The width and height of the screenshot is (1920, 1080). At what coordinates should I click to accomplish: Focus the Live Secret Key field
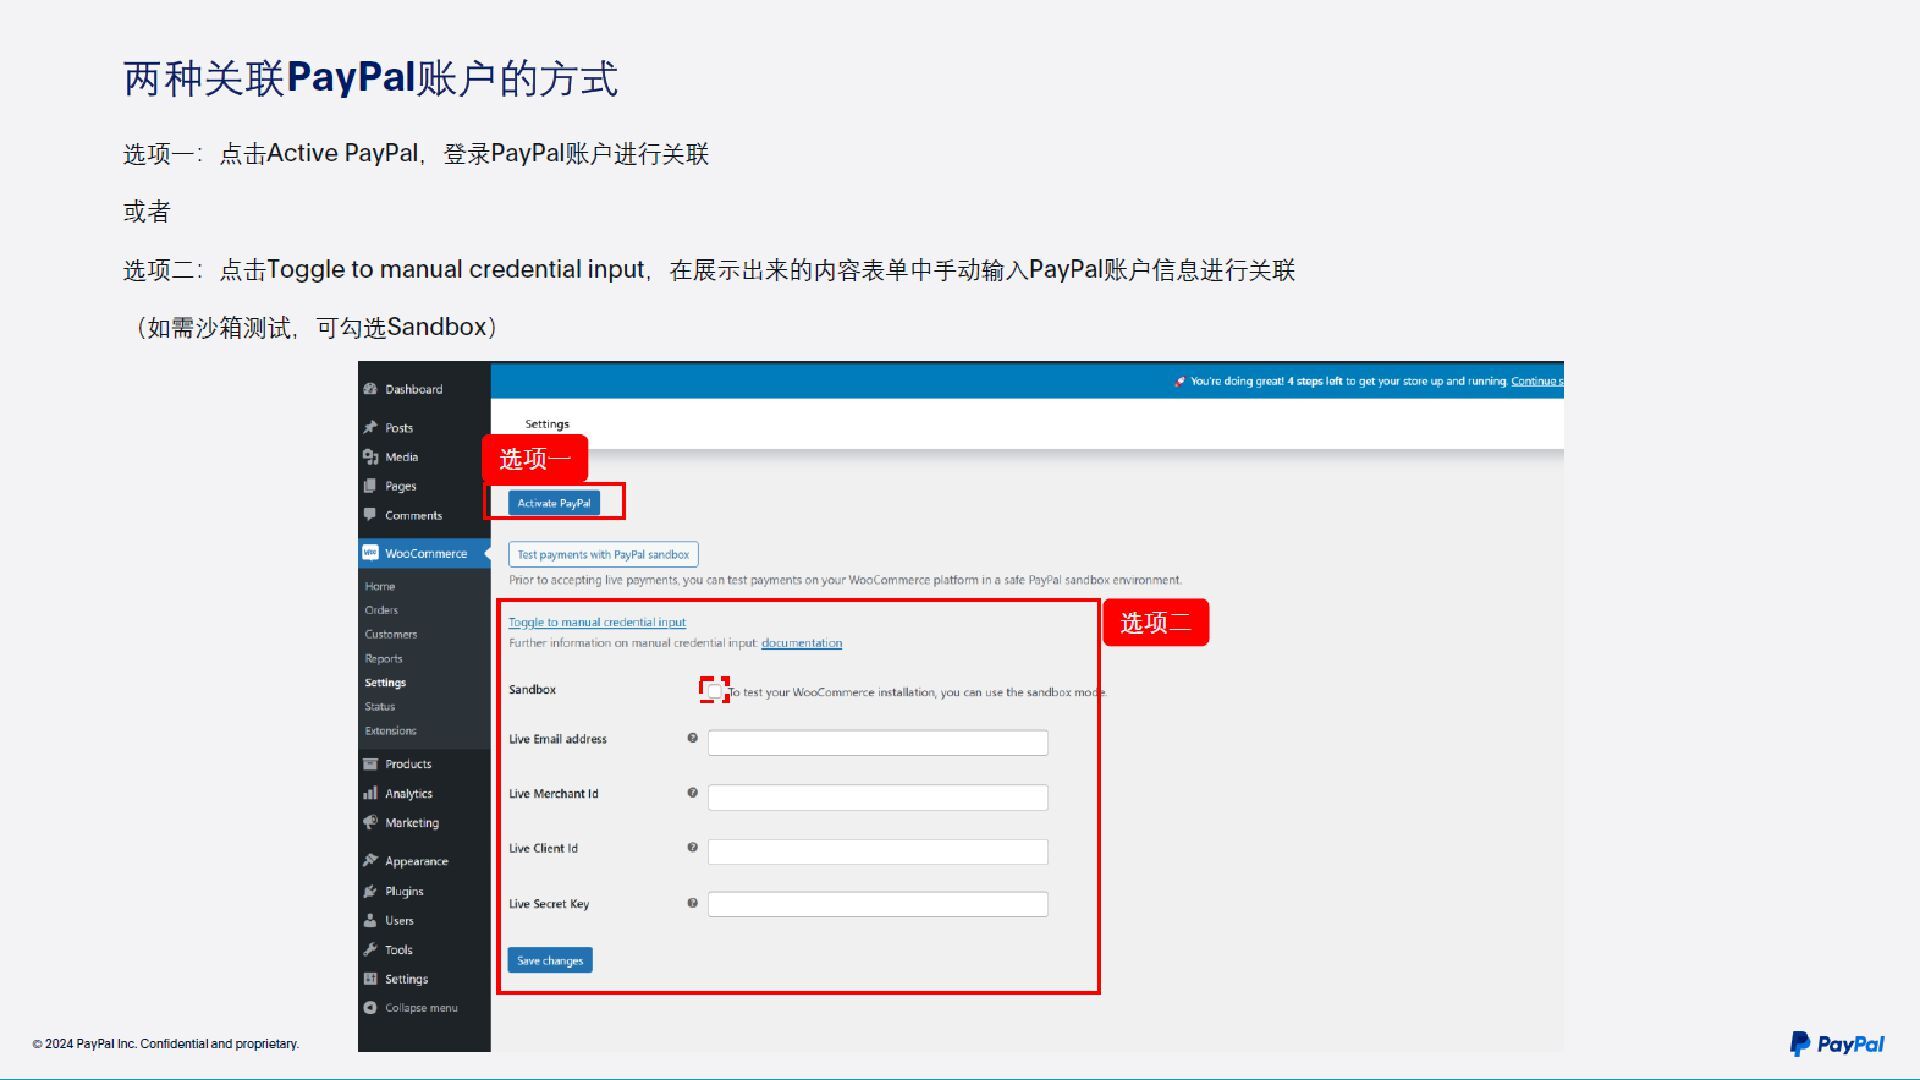(x=878, y=904)
